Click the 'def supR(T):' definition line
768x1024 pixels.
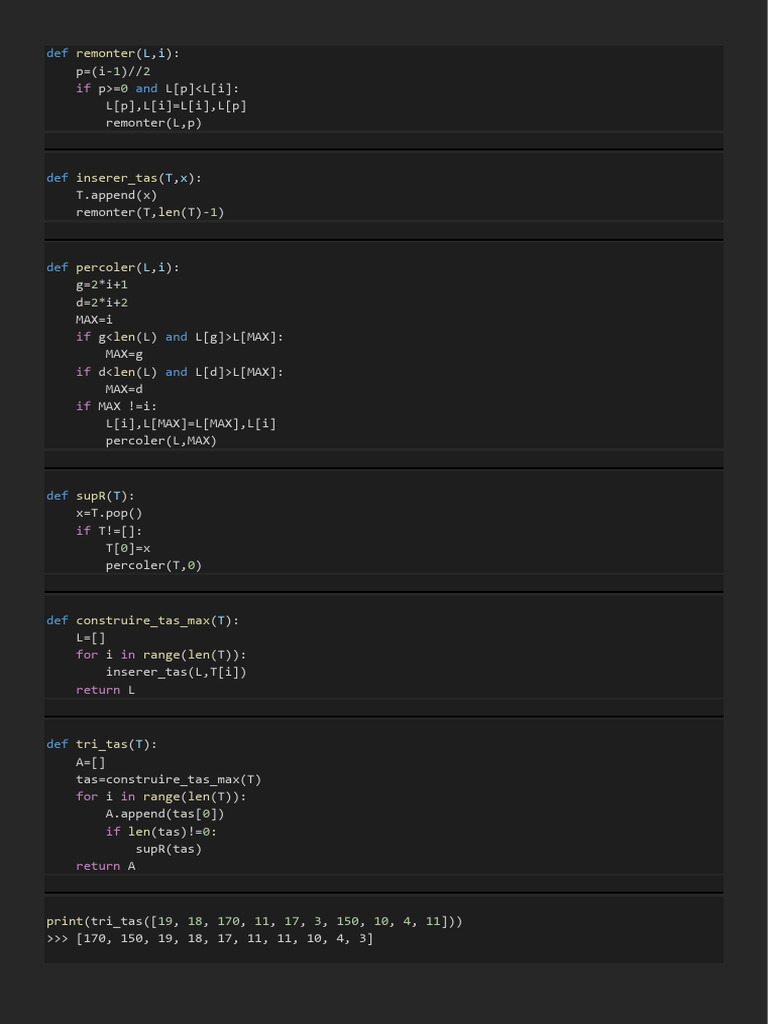90,496
